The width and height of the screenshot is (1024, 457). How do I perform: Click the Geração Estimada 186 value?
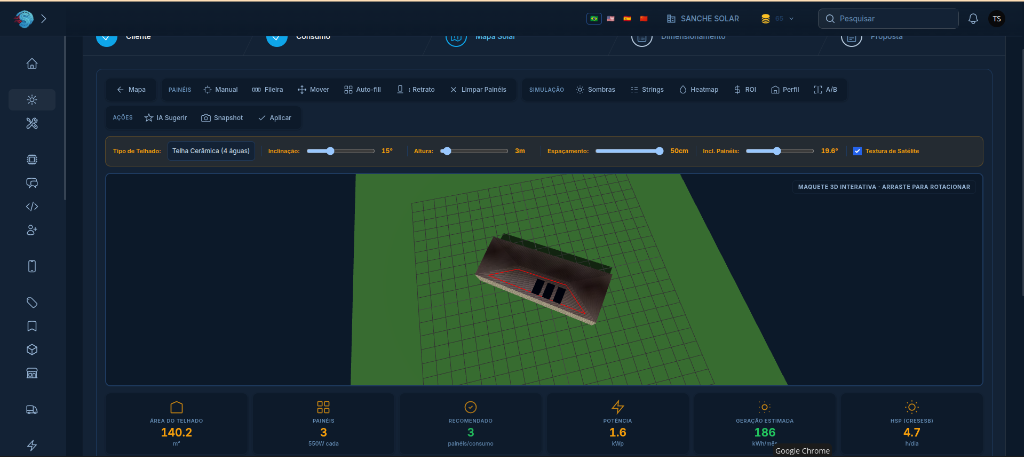click(764, 432)
